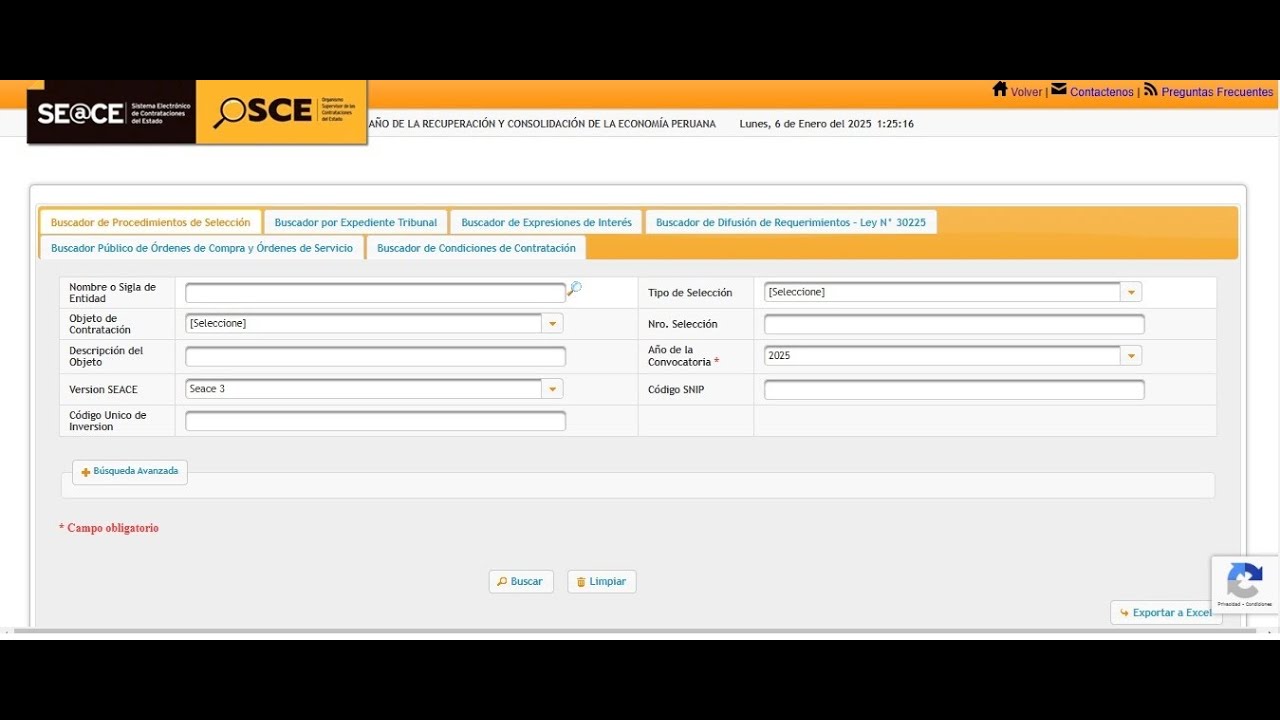The width and height of the screenshot is (1280, 720).
Task: Switch to Buscador Público de Órdenes tab
Action: 202,248
